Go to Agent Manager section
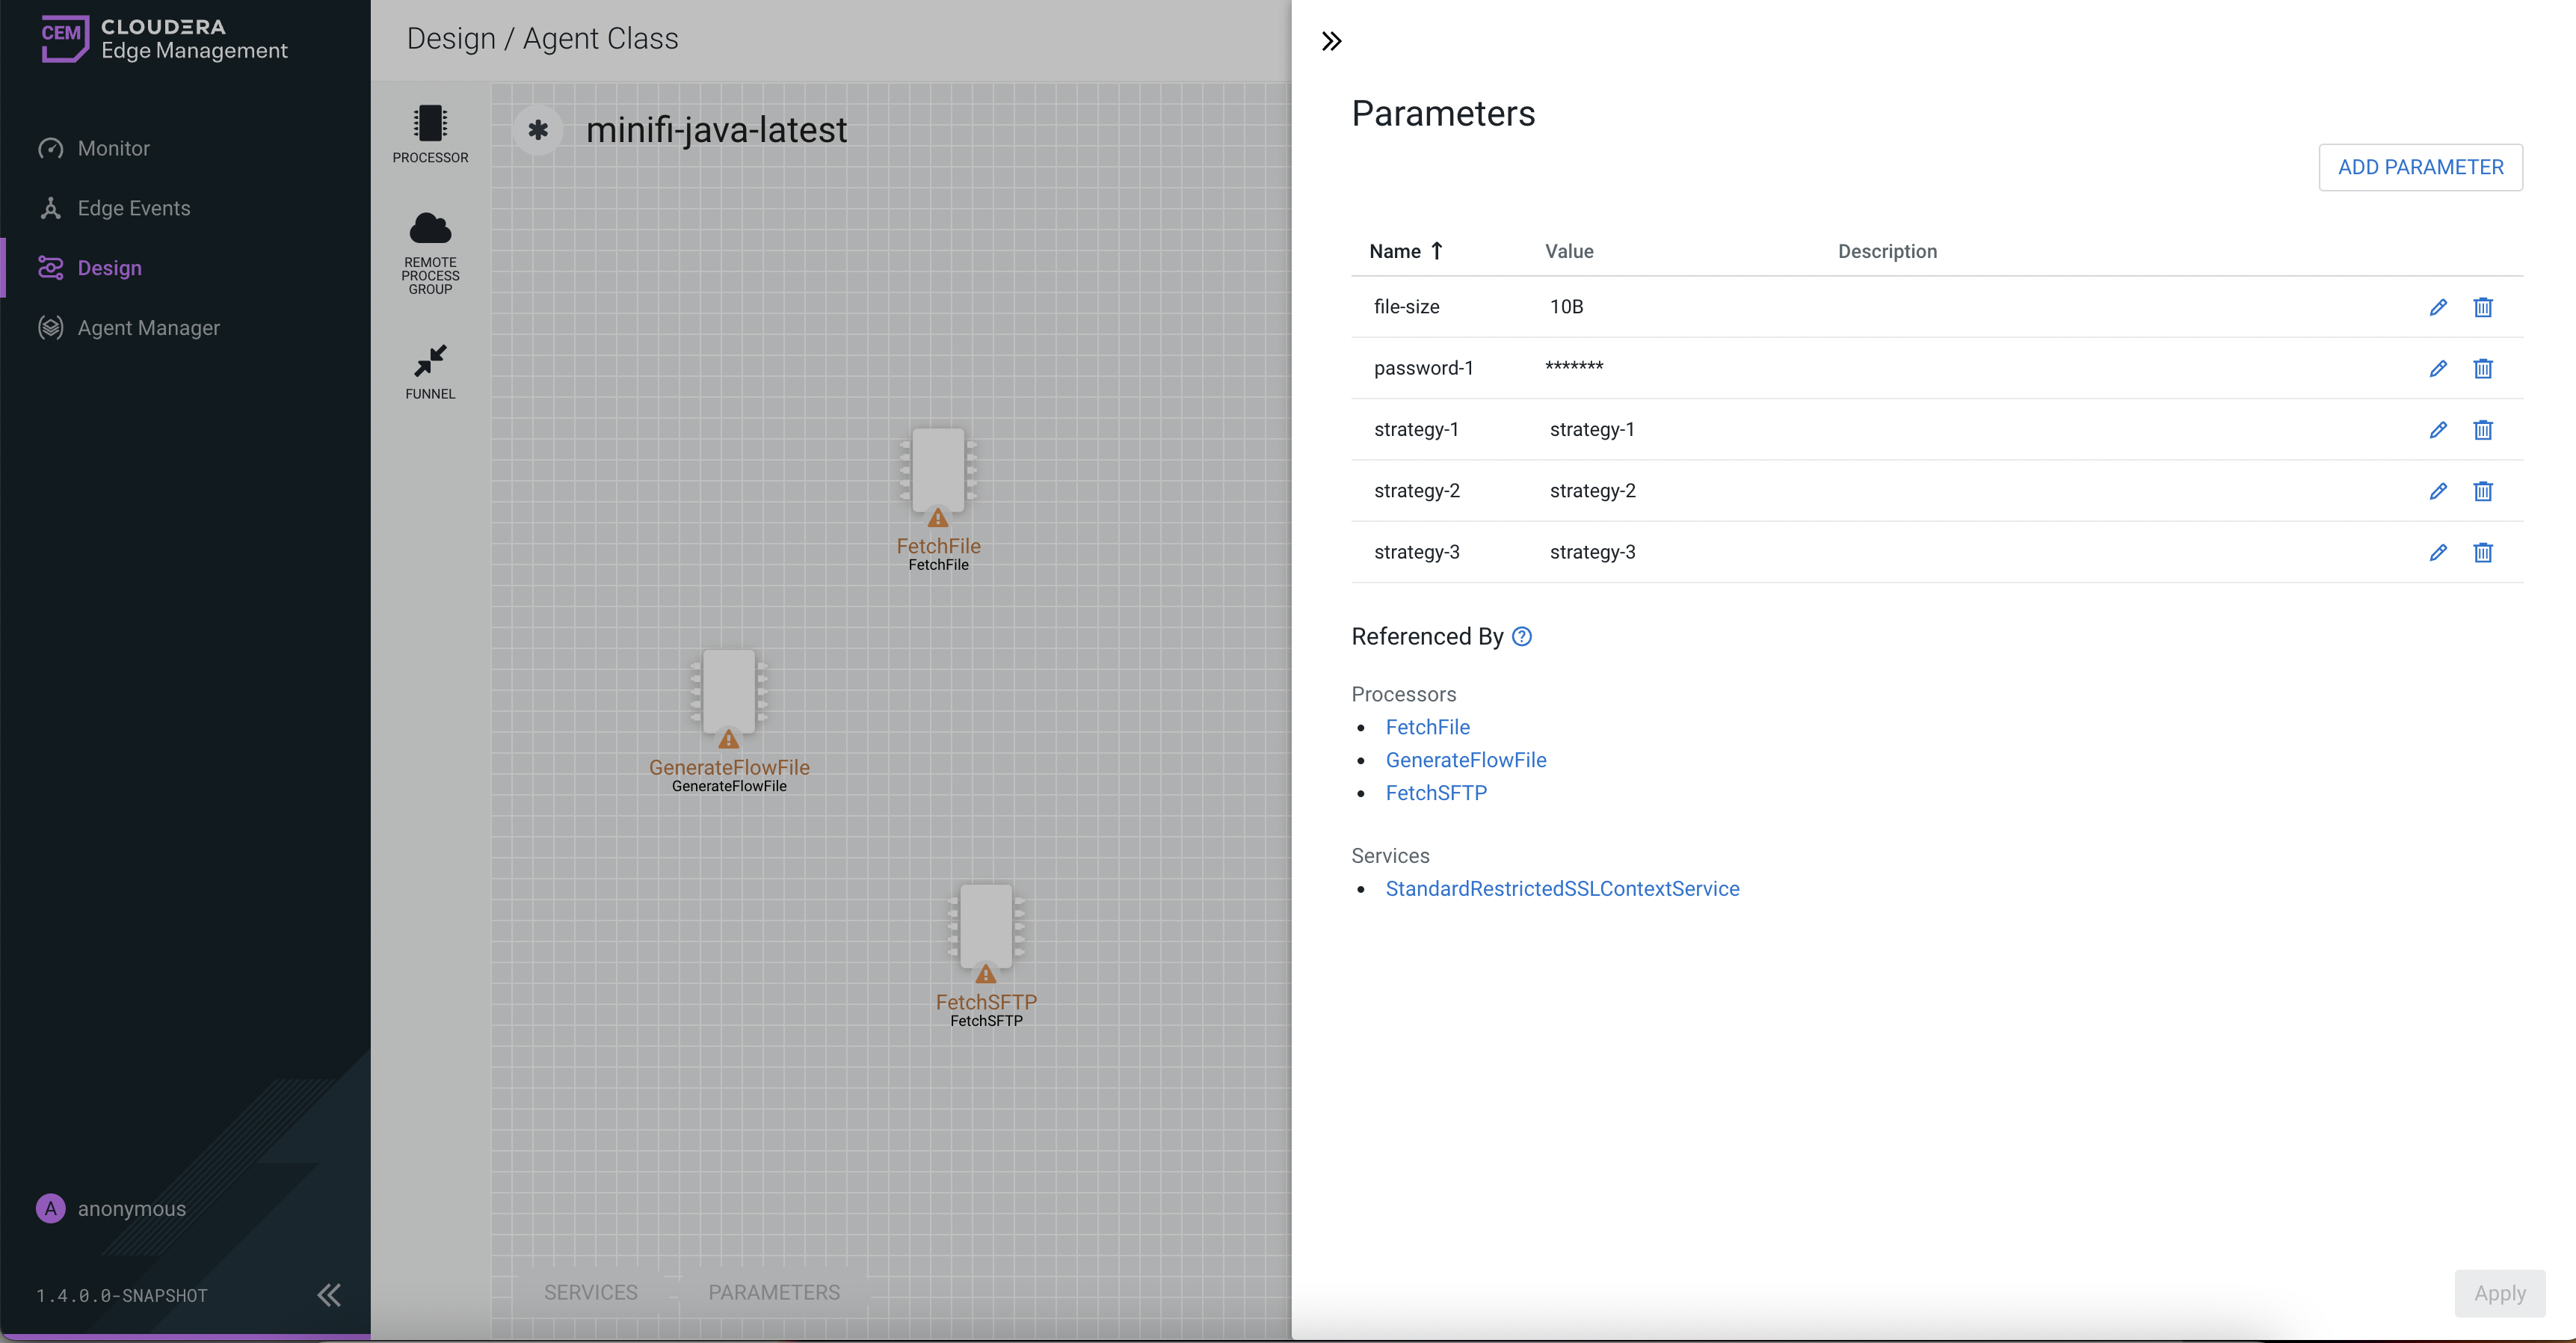Image resolution: width=2576 pixels, height=1343 pixels. click(x=148, y=328)
